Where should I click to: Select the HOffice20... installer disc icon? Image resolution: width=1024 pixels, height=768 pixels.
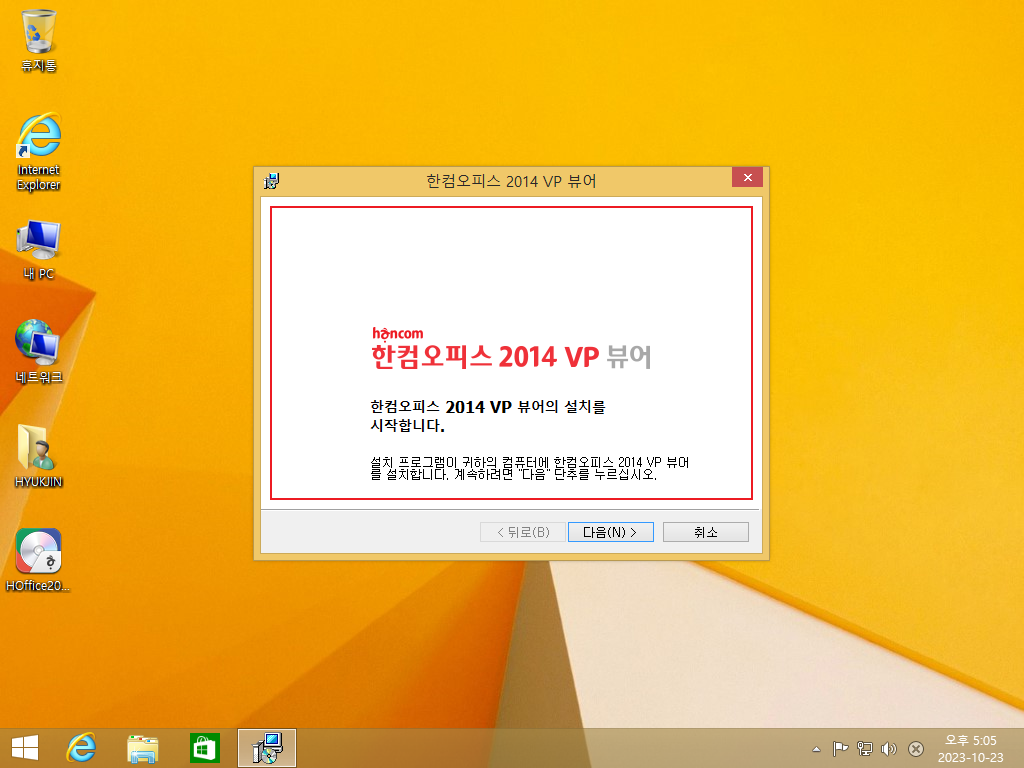pos(38,560)
